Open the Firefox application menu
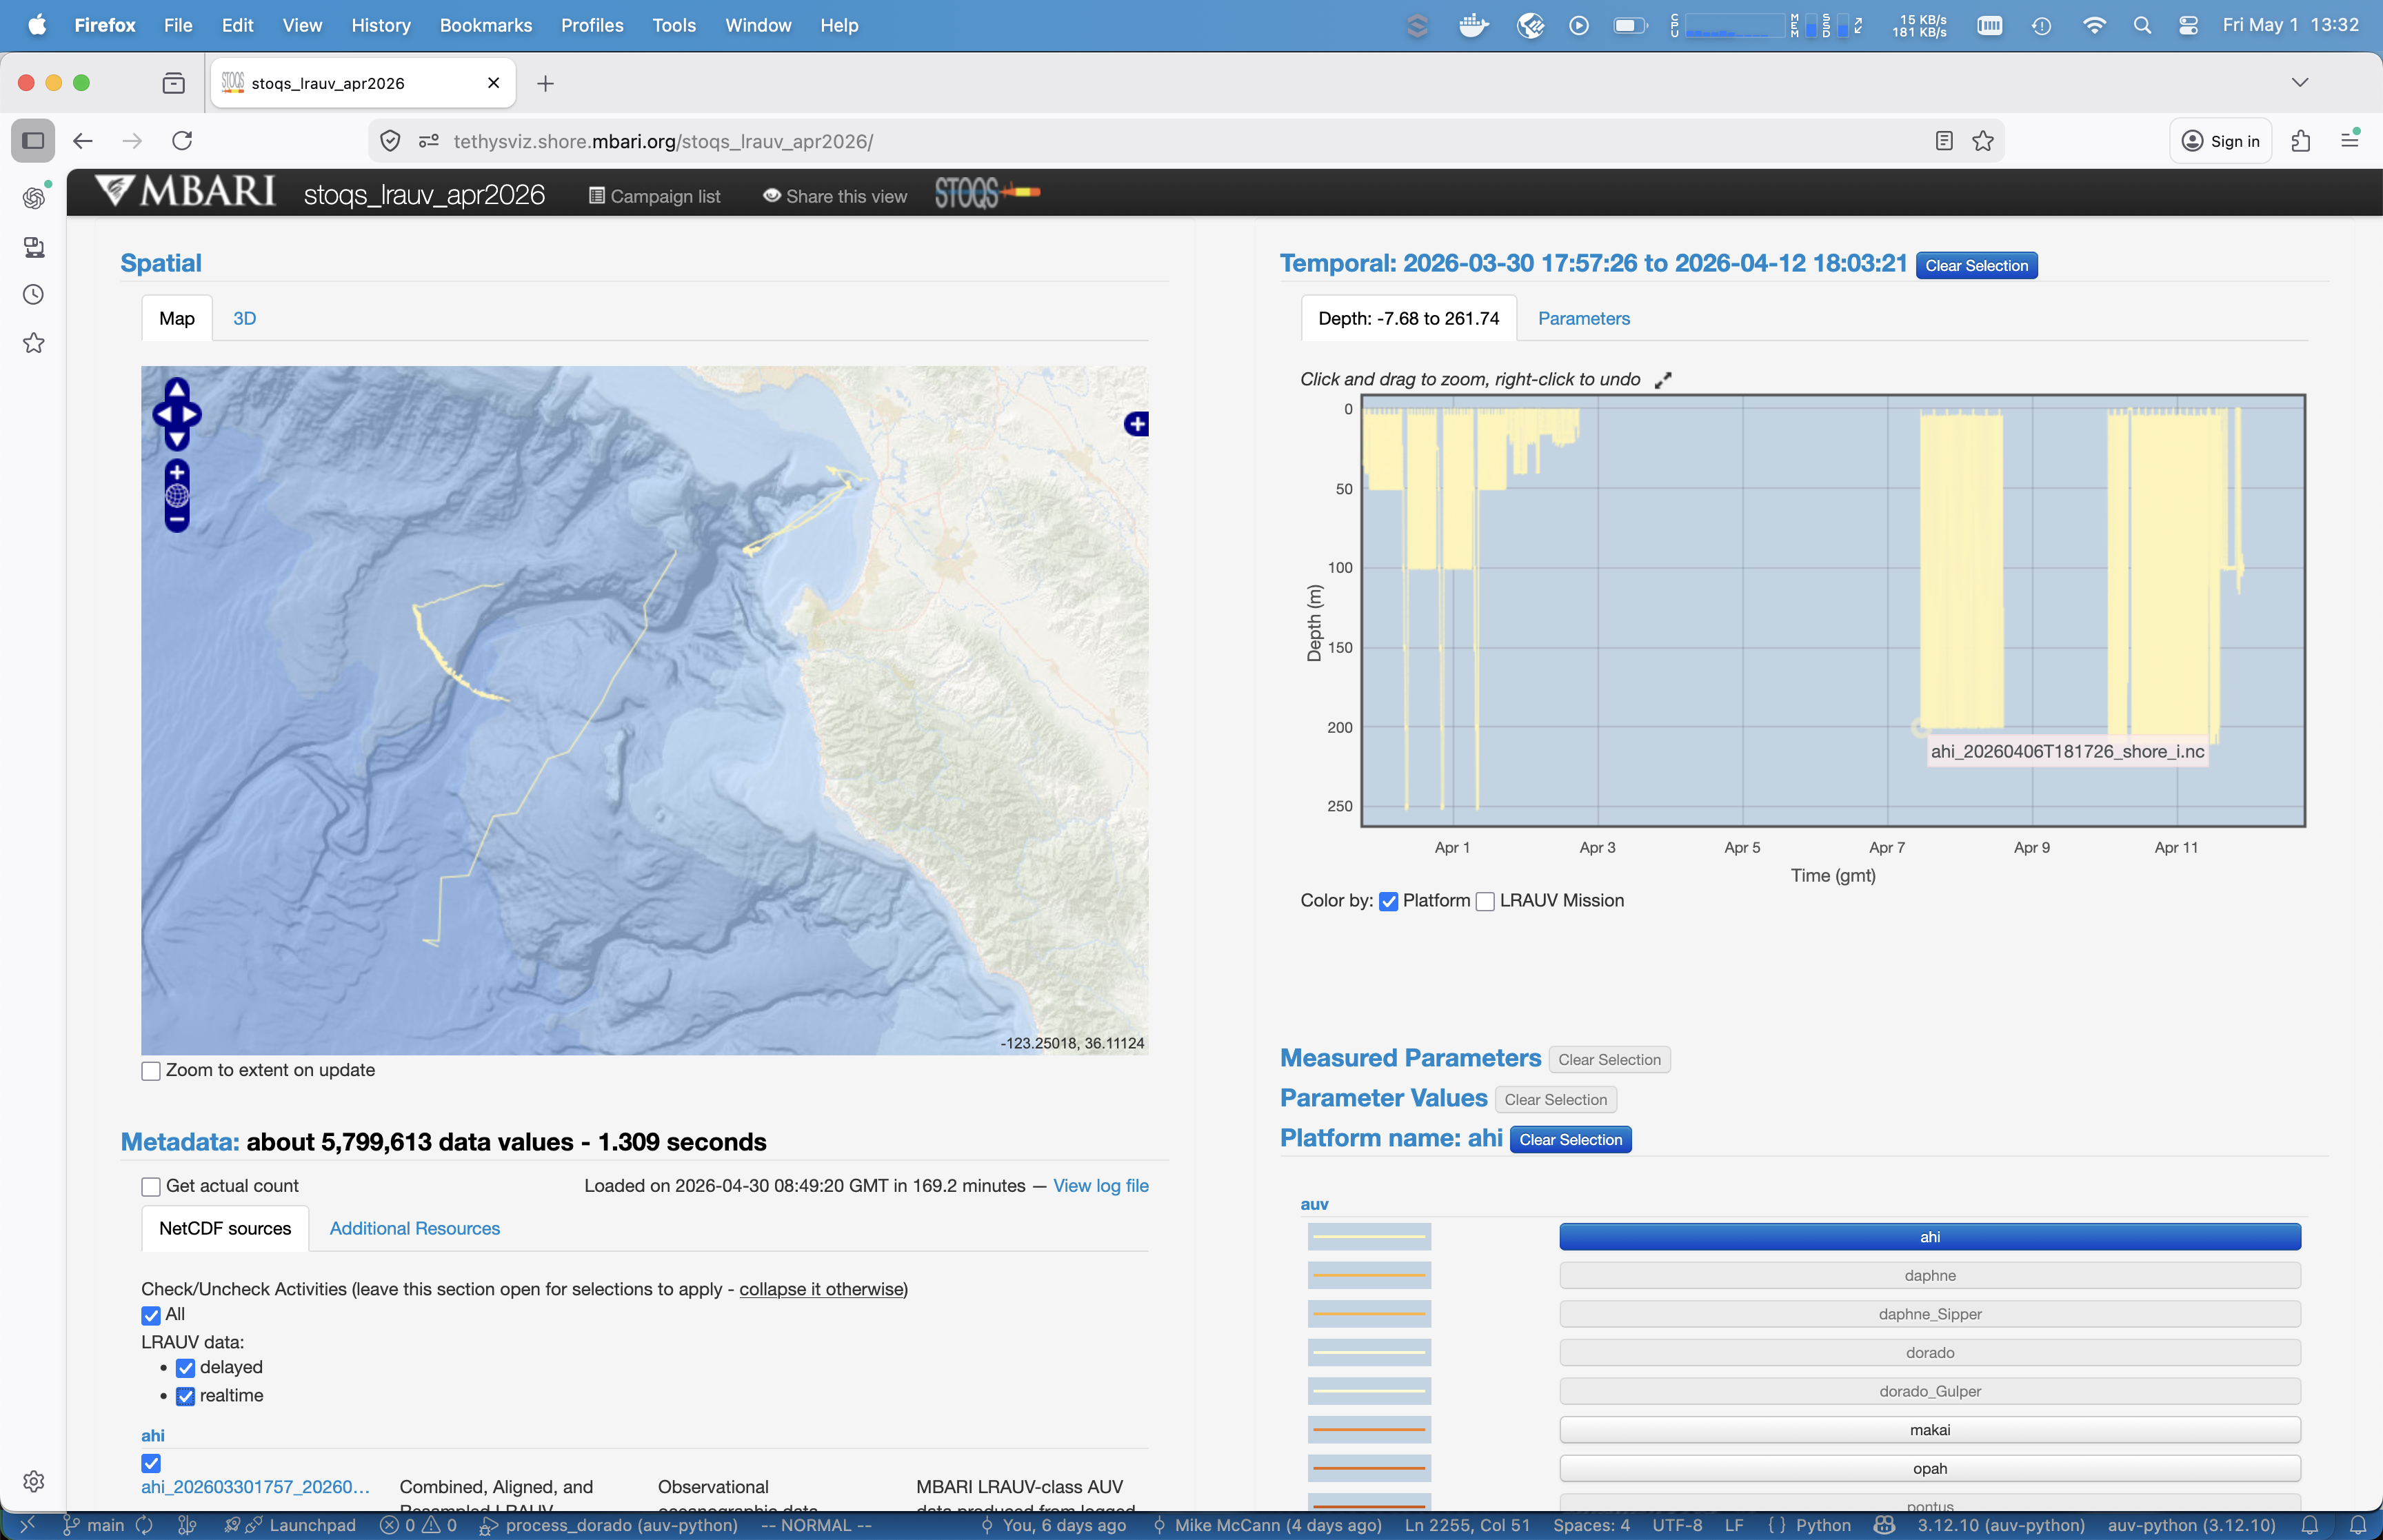 [2350, 140]
